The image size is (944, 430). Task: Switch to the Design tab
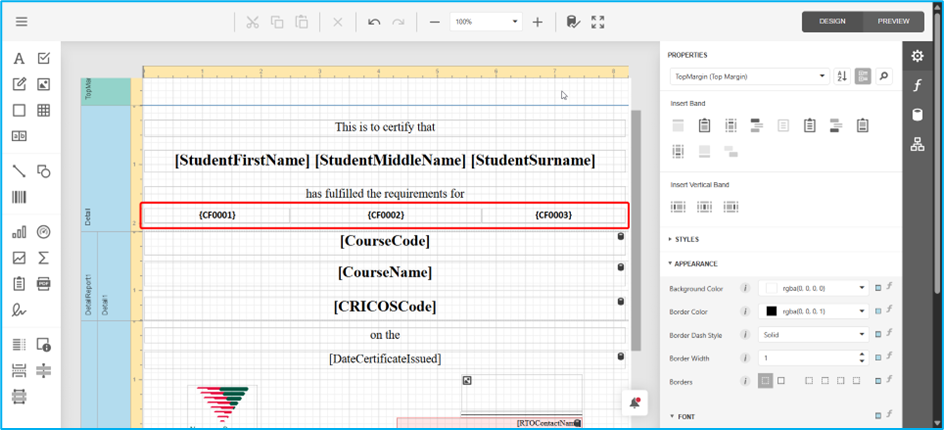832,21
